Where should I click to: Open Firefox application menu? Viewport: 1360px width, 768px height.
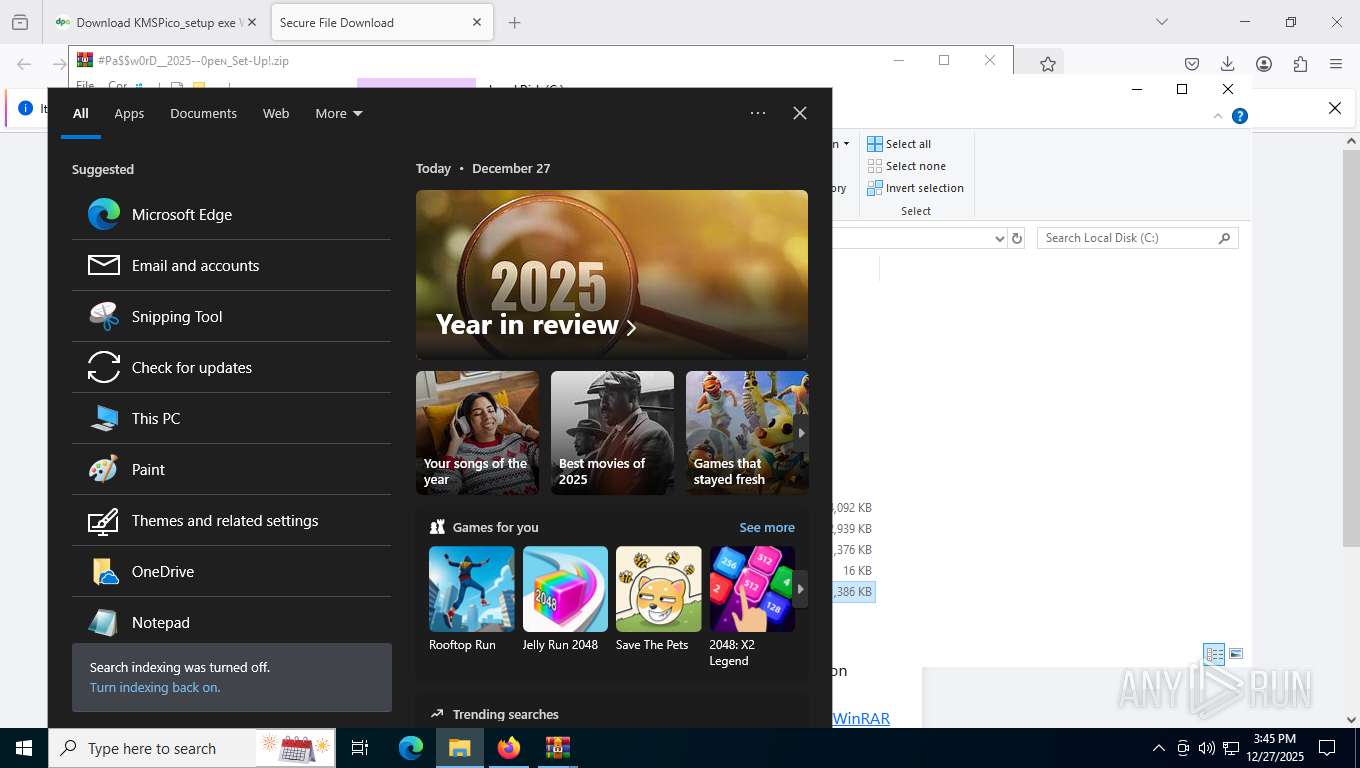click(1336, 64)
